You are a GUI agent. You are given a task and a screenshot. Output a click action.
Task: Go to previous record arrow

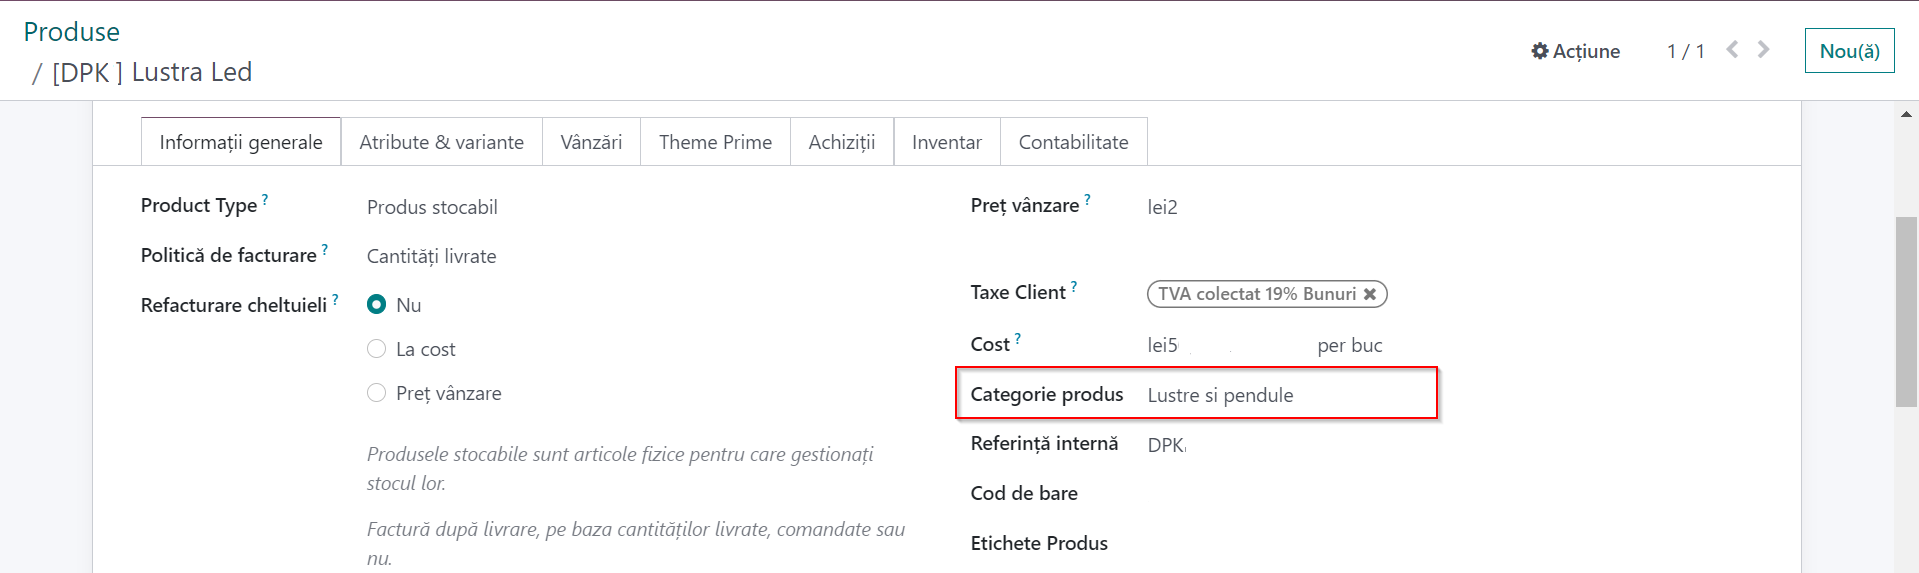1732,49
